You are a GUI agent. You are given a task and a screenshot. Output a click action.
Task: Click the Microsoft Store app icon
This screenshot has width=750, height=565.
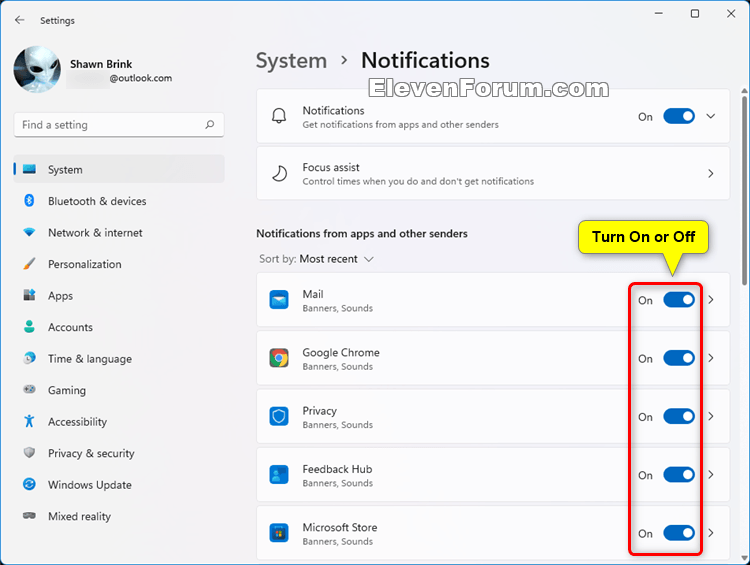pyautogui.click(x=279, y=533)
